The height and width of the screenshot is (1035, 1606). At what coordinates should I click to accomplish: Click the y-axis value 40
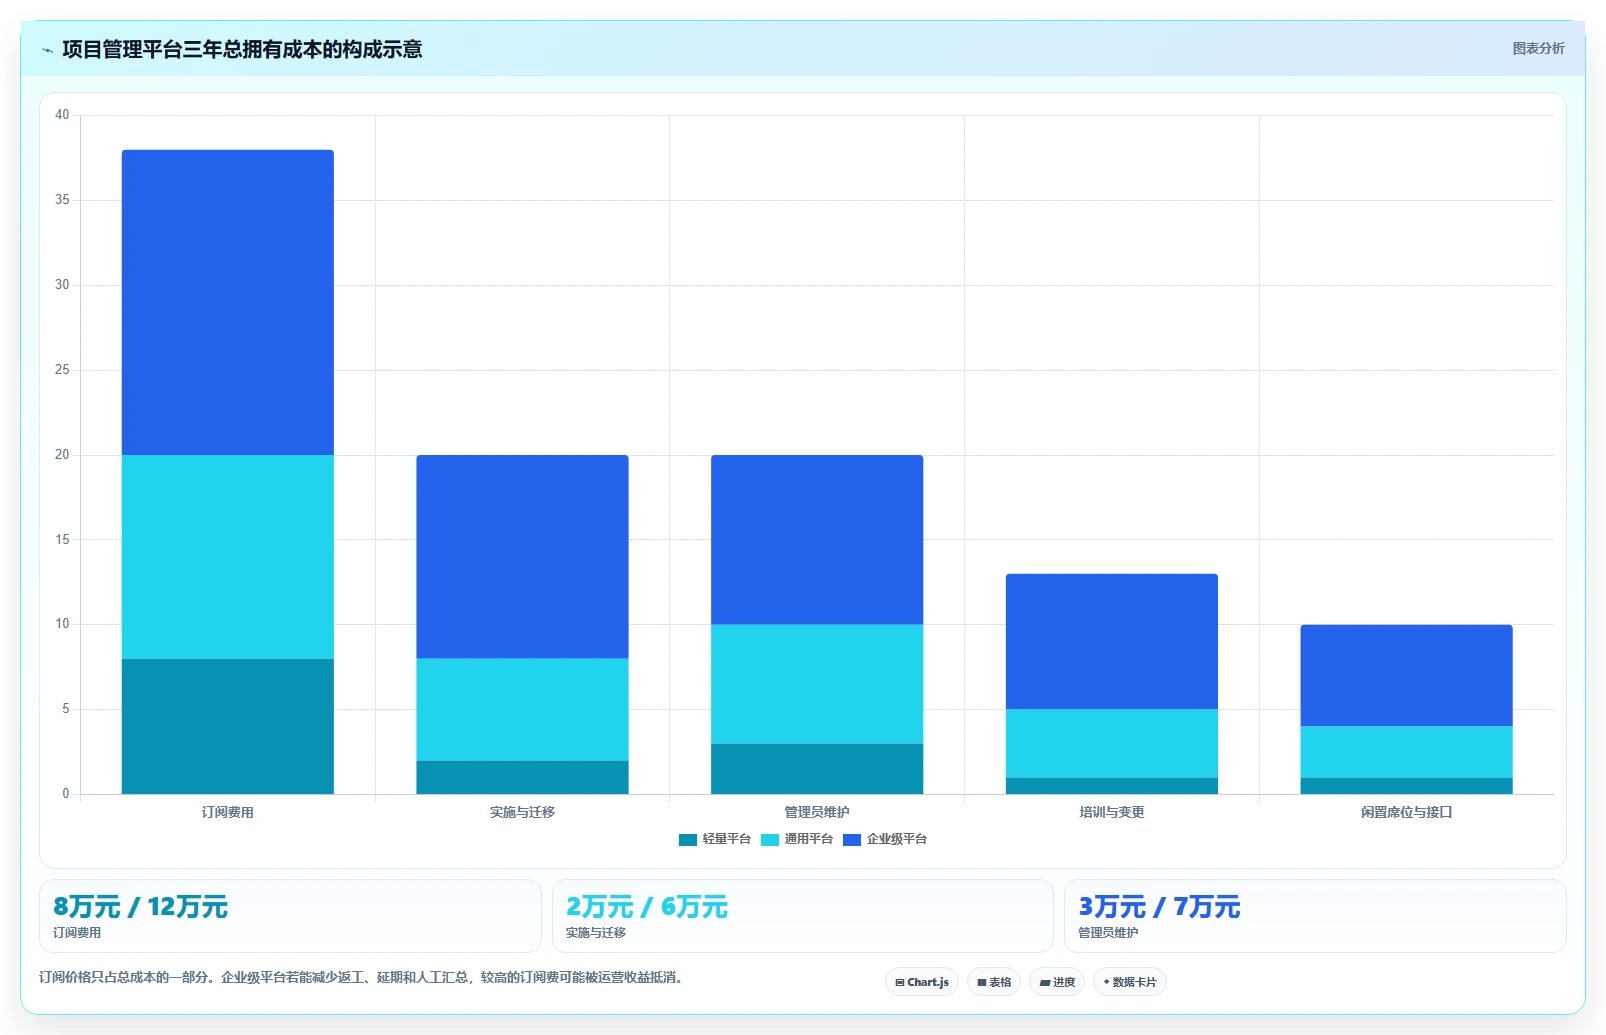click(x=62, y=115)
